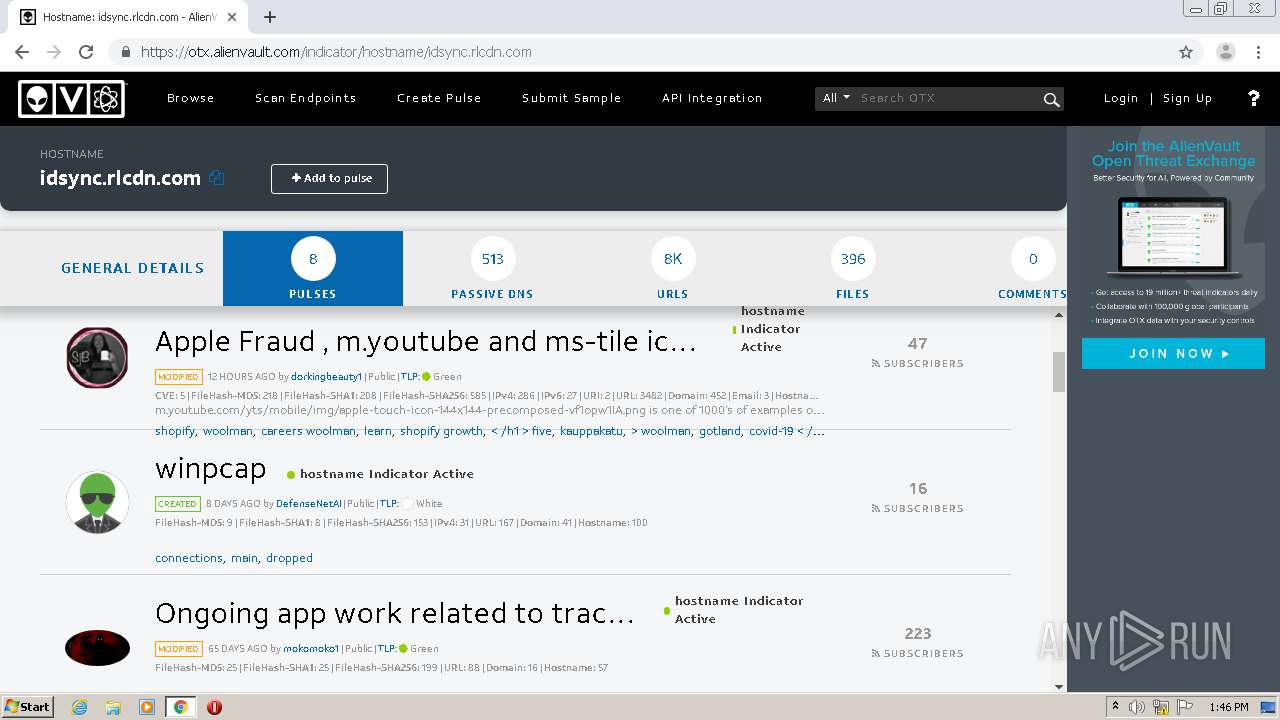Open Ongoing app work pulse title

point(394,613)
